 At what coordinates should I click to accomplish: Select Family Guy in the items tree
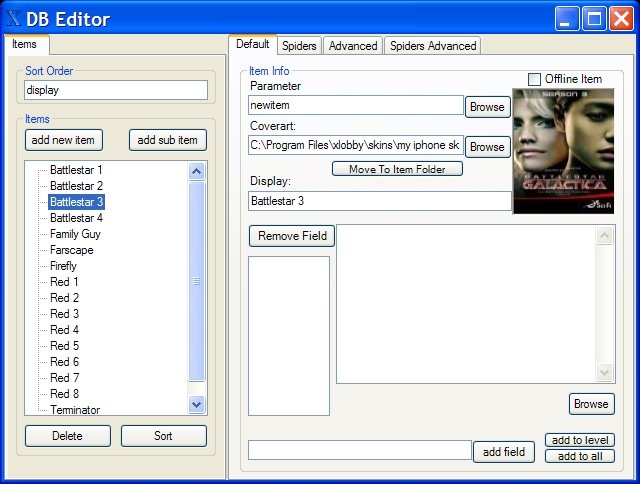75,234
